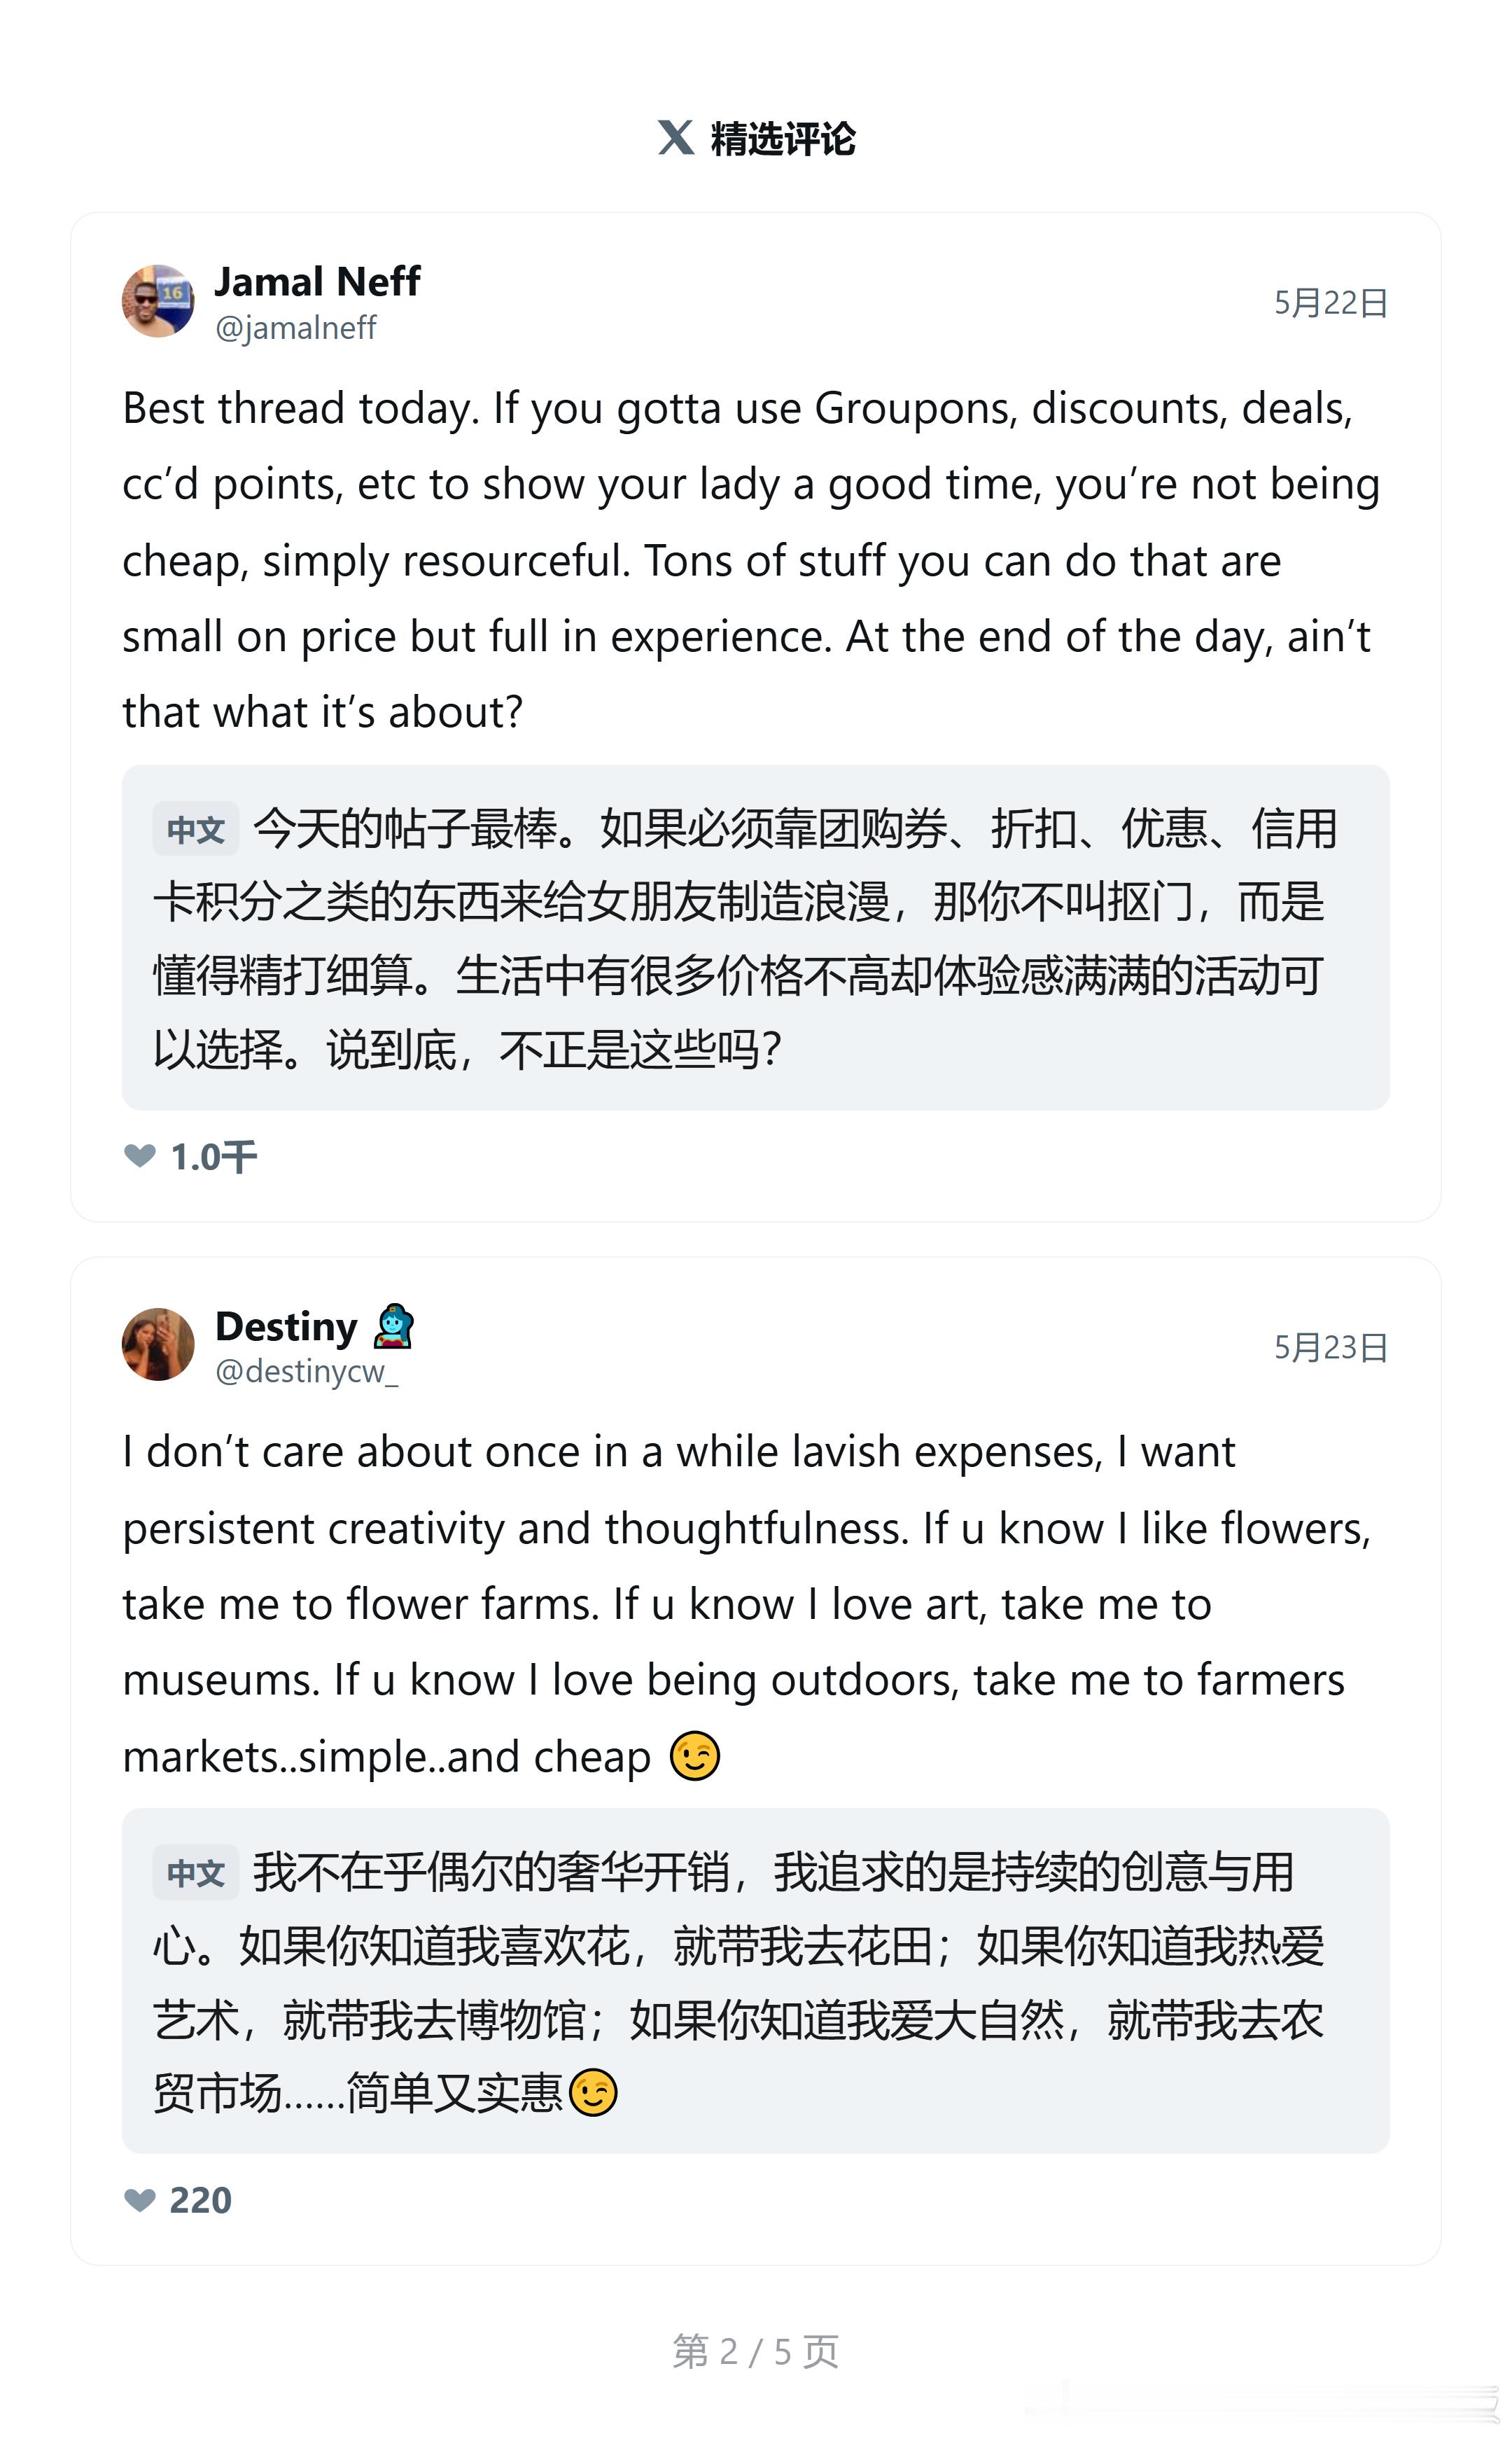This screenshot has width=1512, height=2441.
Task: Open Jamal Neff's profile avatar
Action: pyautogui.click(x=158, y=301)
